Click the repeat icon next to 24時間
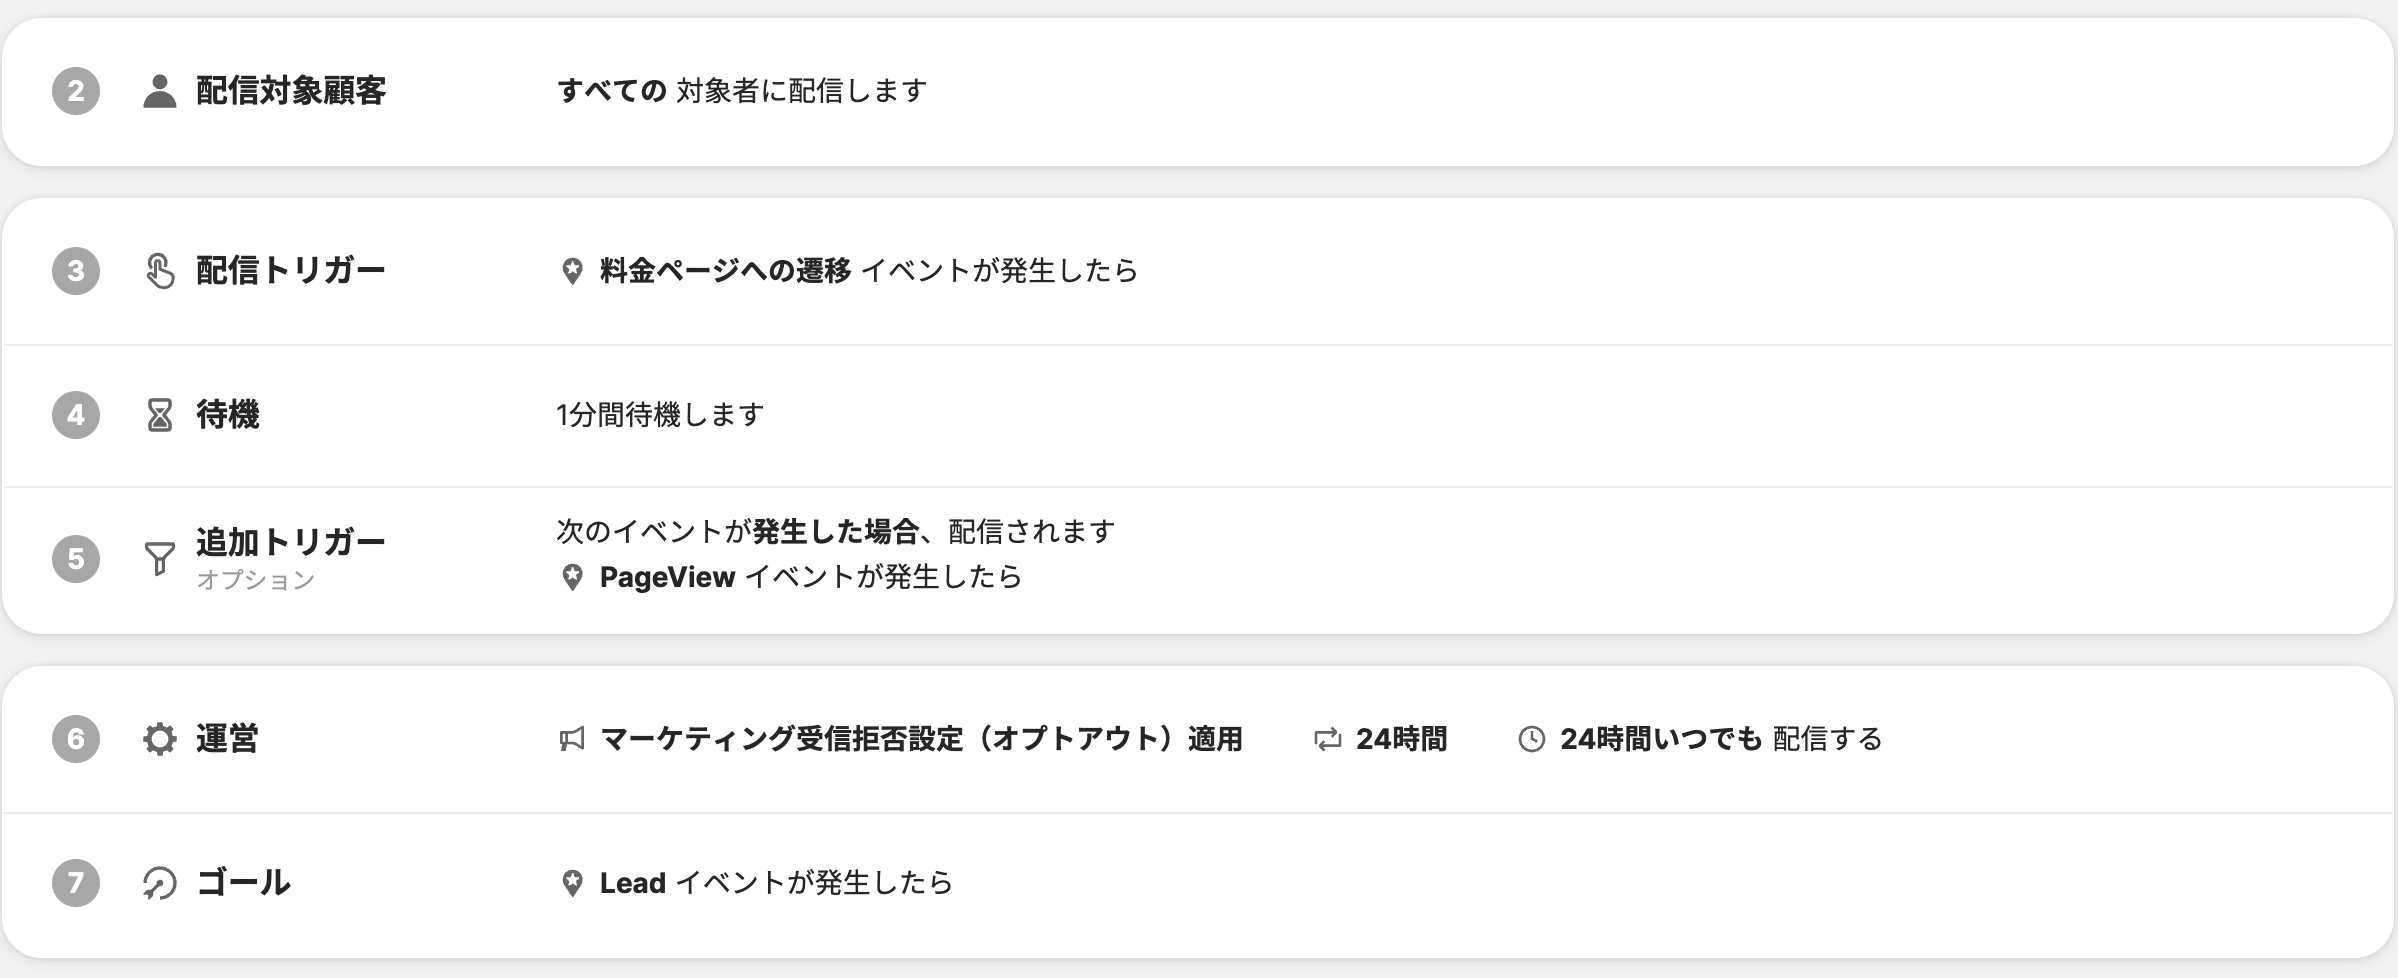Viewport: 2398px width, 978px height. [1327, 739]
